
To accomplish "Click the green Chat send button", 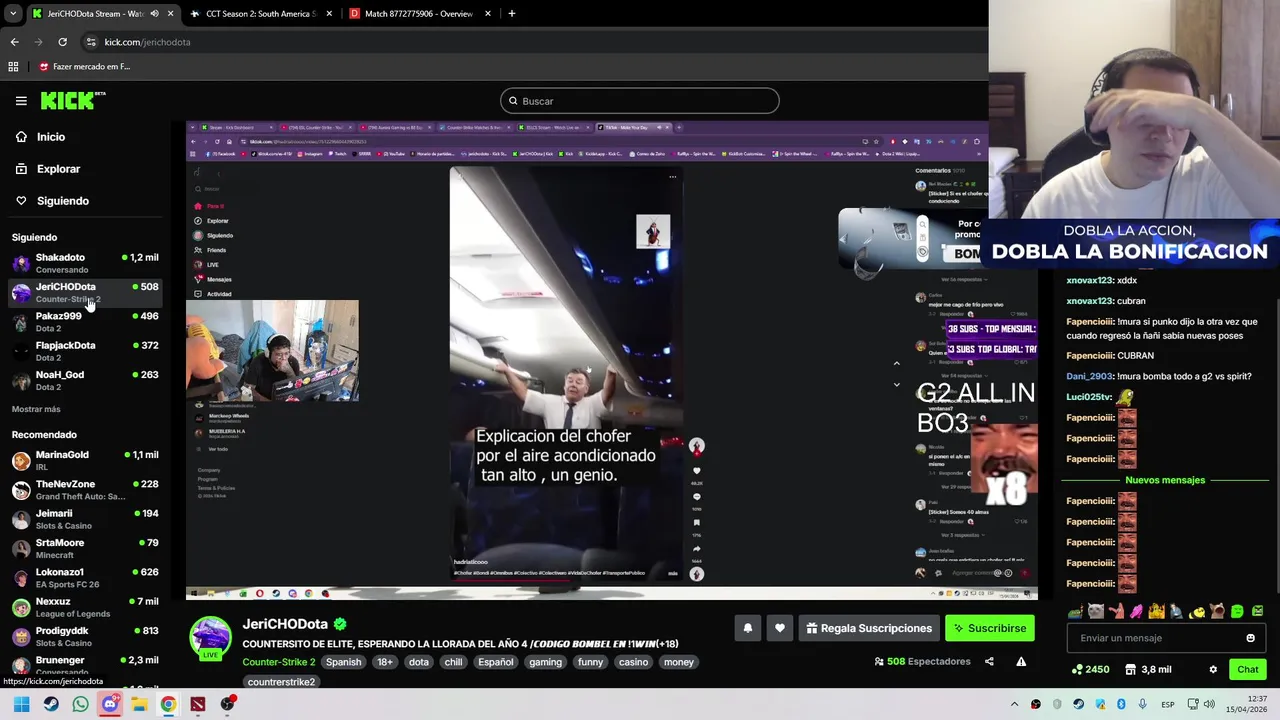I will (x=1248, y=669).
